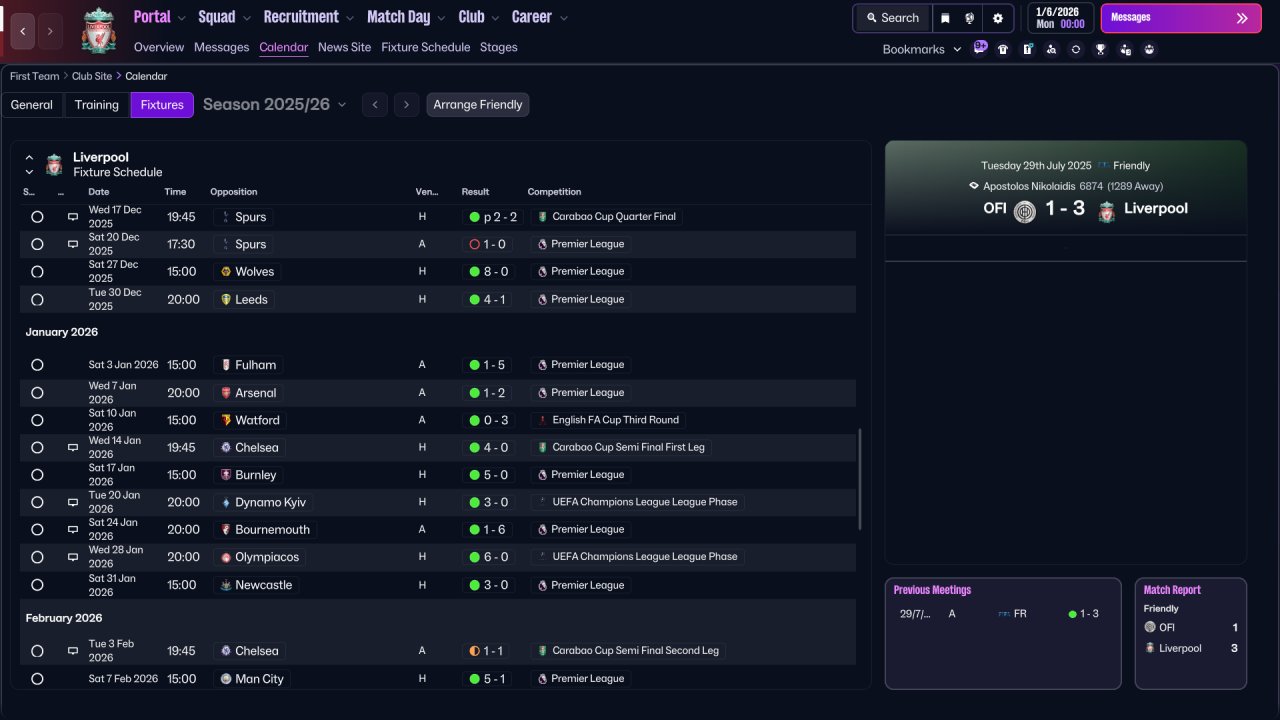The image size is (1280, 720).
Task: Click the Liverpool crest in the match header
Action: (1106, 211)
